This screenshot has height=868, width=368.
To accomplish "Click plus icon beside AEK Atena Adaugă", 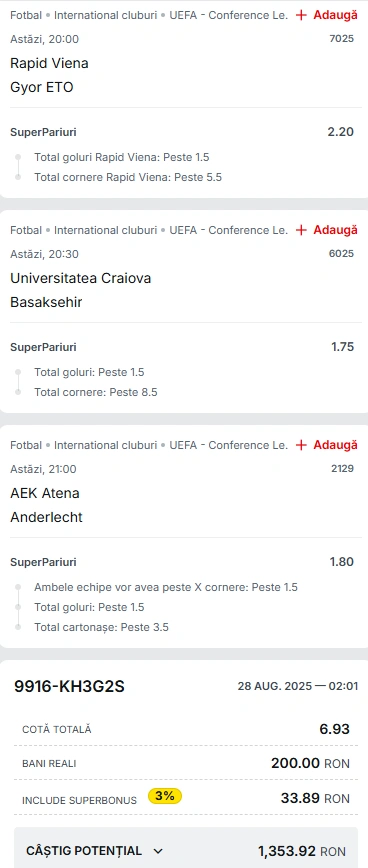I will pyautogui.click(x=301, y=445).
